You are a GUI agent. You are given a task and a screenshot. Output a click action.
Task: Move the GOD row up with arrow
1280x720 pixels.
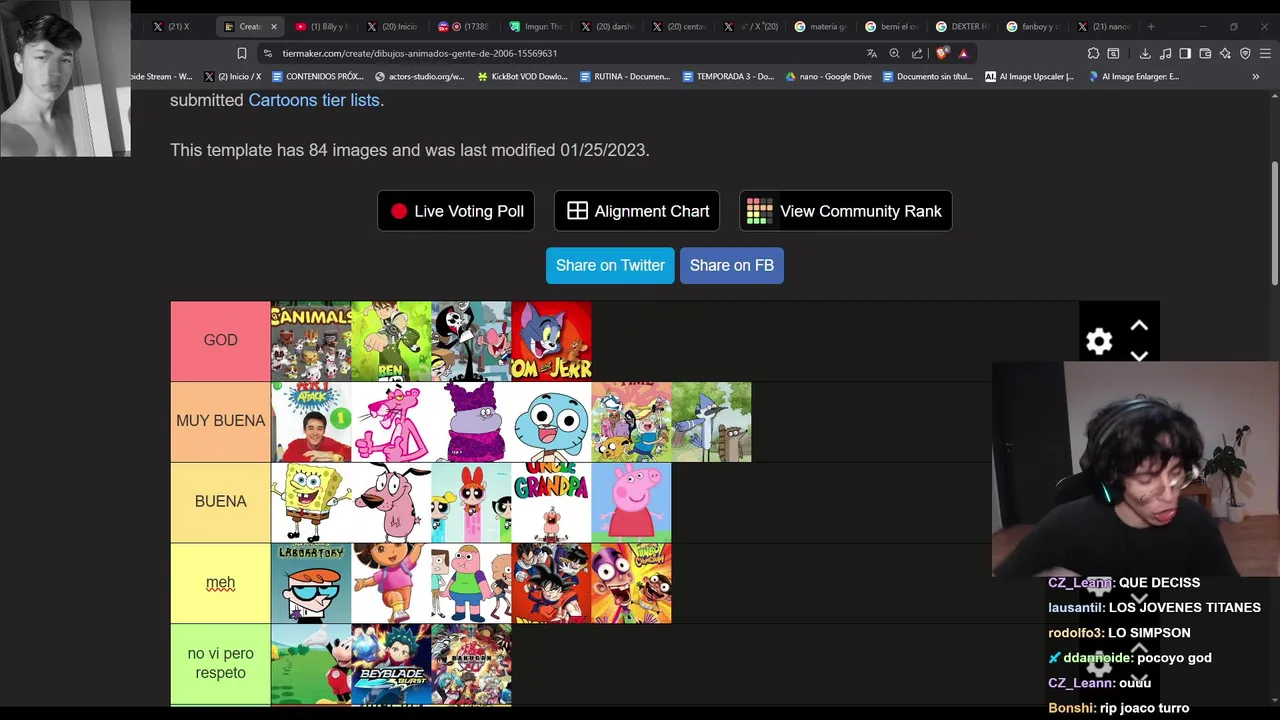1139,326
